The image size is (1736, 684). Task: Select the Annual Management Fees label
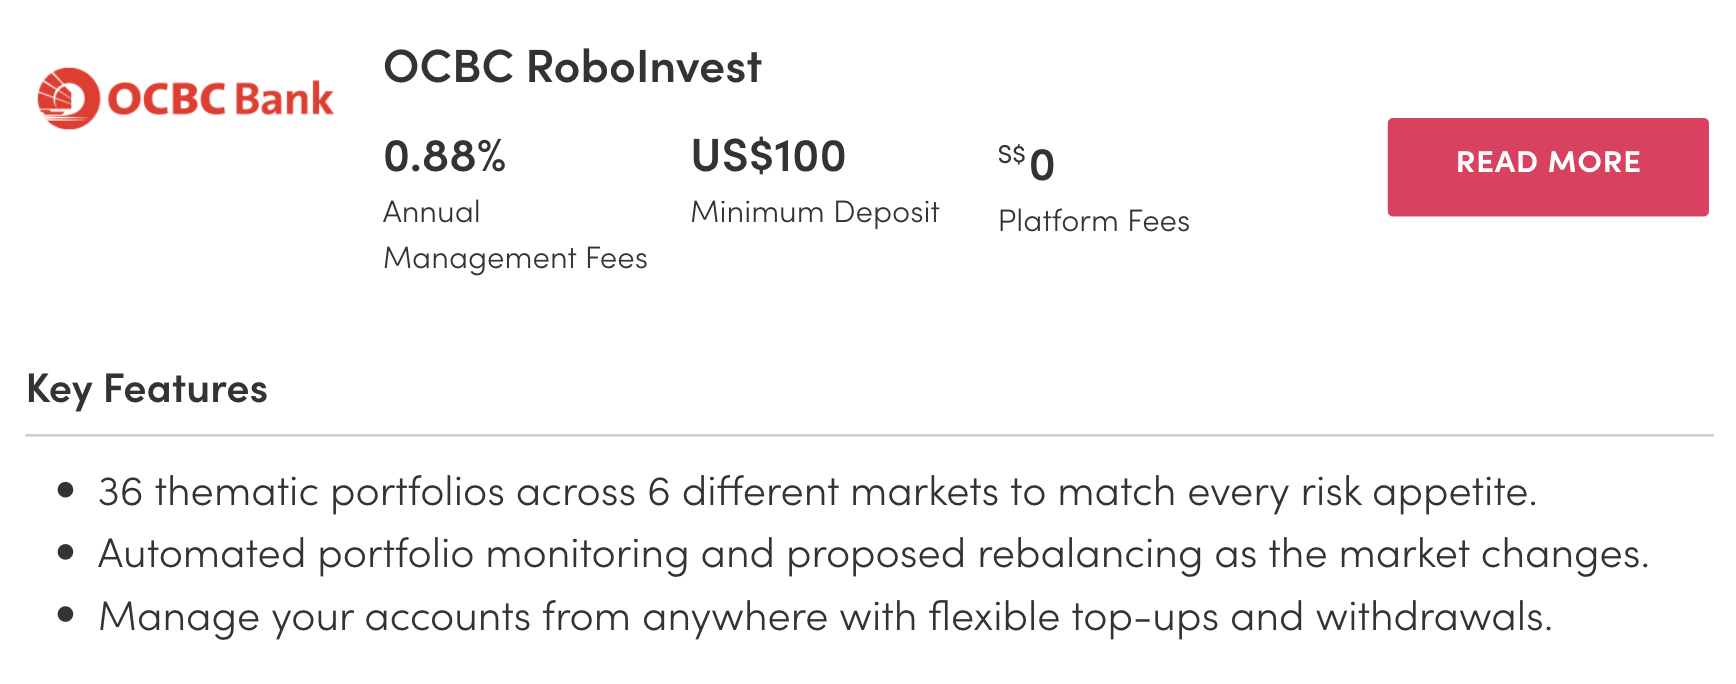tap(515, 235)
